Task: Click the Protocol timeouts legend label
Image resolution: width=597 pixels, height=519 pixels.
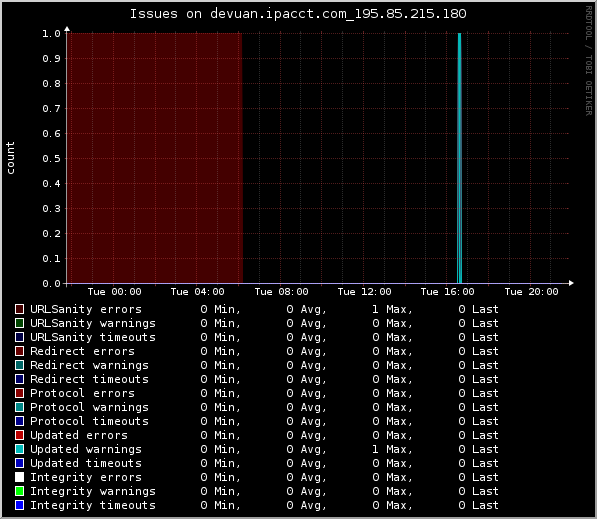Action: coord(89,421)
